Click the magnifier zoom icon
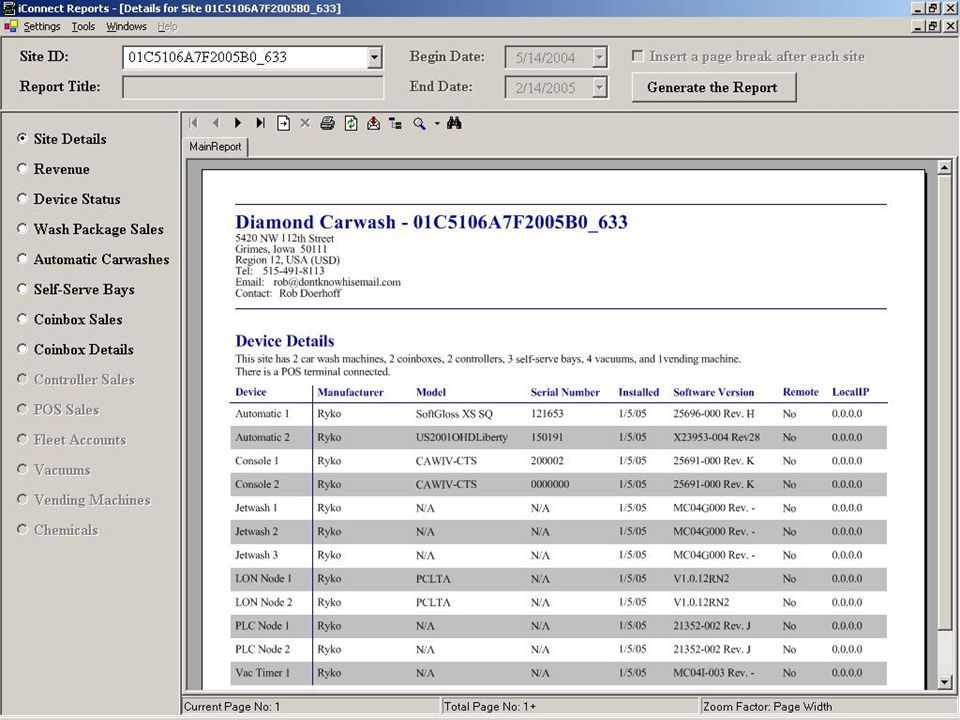Screen dimensions: 960x720 (419, 123)
